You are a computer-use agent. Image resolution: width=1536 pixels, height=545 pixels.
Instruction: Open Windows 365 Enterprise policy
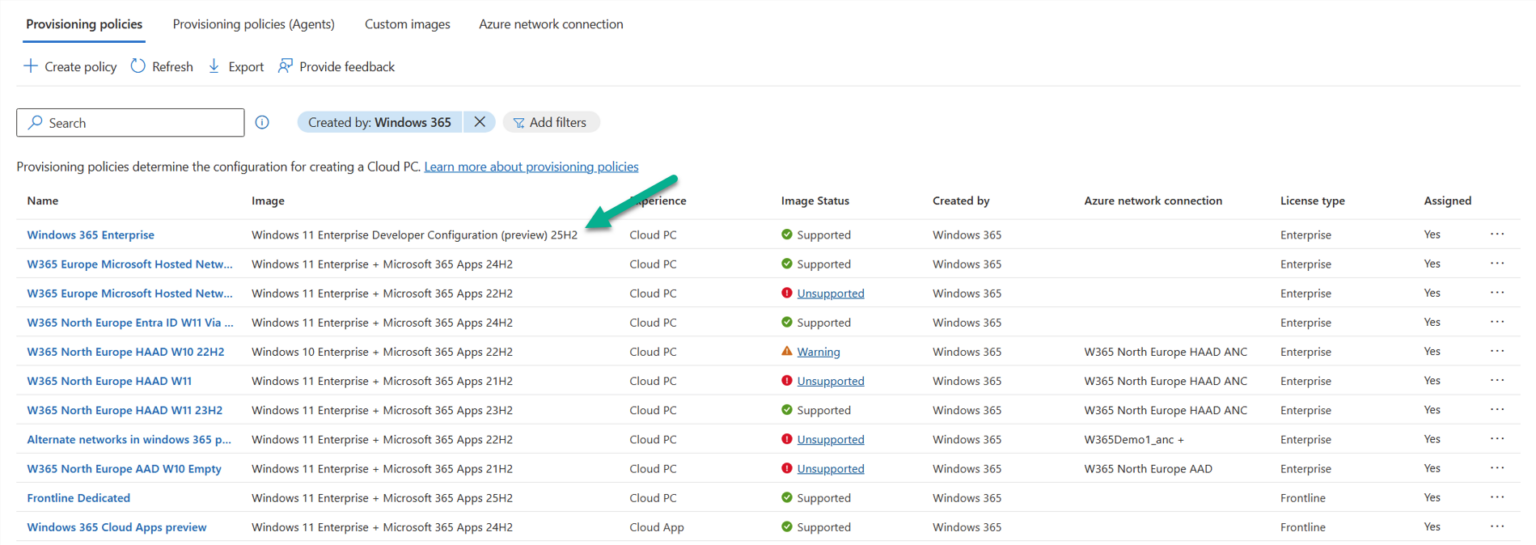click(x=90, y=235)
